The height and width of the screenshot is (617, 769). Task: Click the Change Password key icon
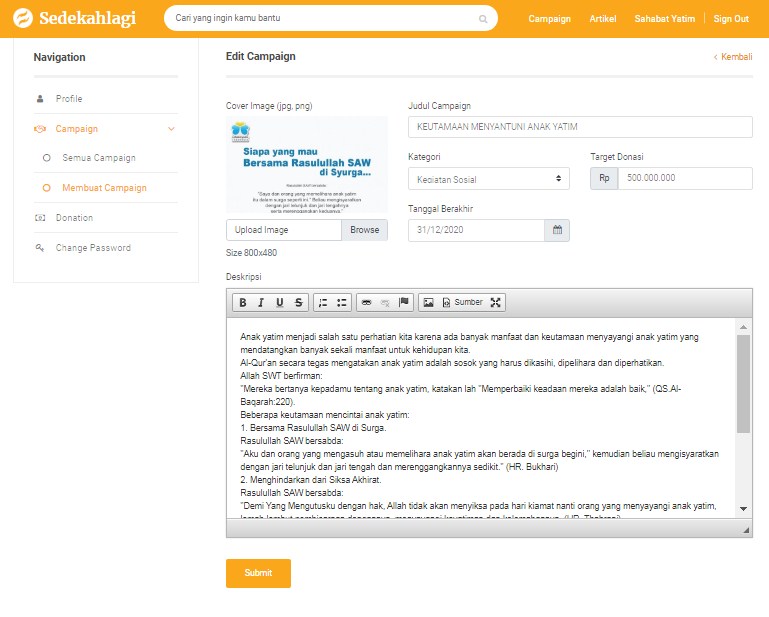click(40, 248)
